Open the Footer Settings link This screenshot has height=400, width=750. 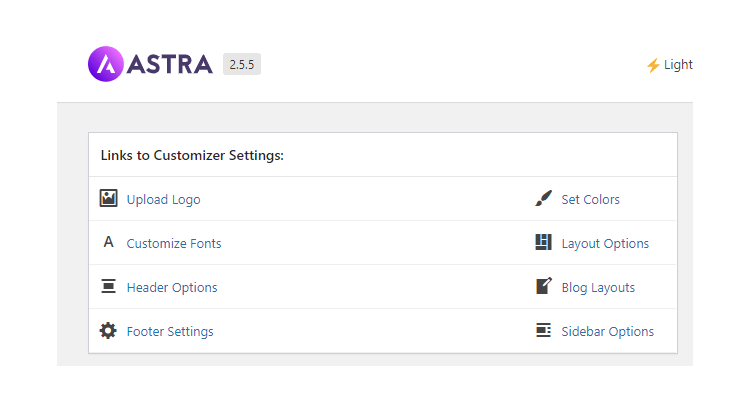coord(170,332)
